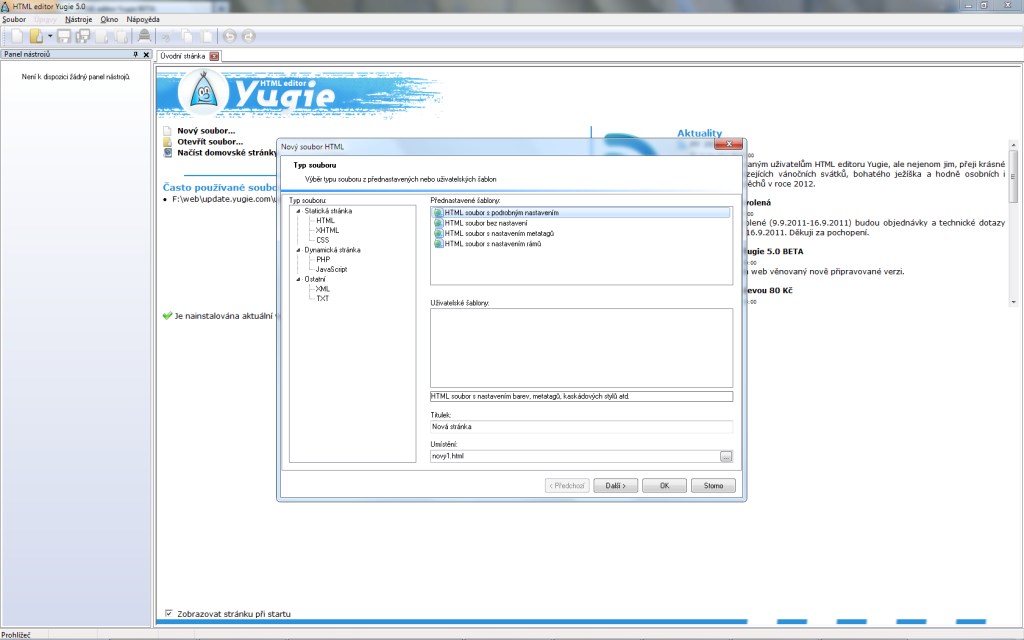Click the Copy toolbar icon

click(187, 37)
